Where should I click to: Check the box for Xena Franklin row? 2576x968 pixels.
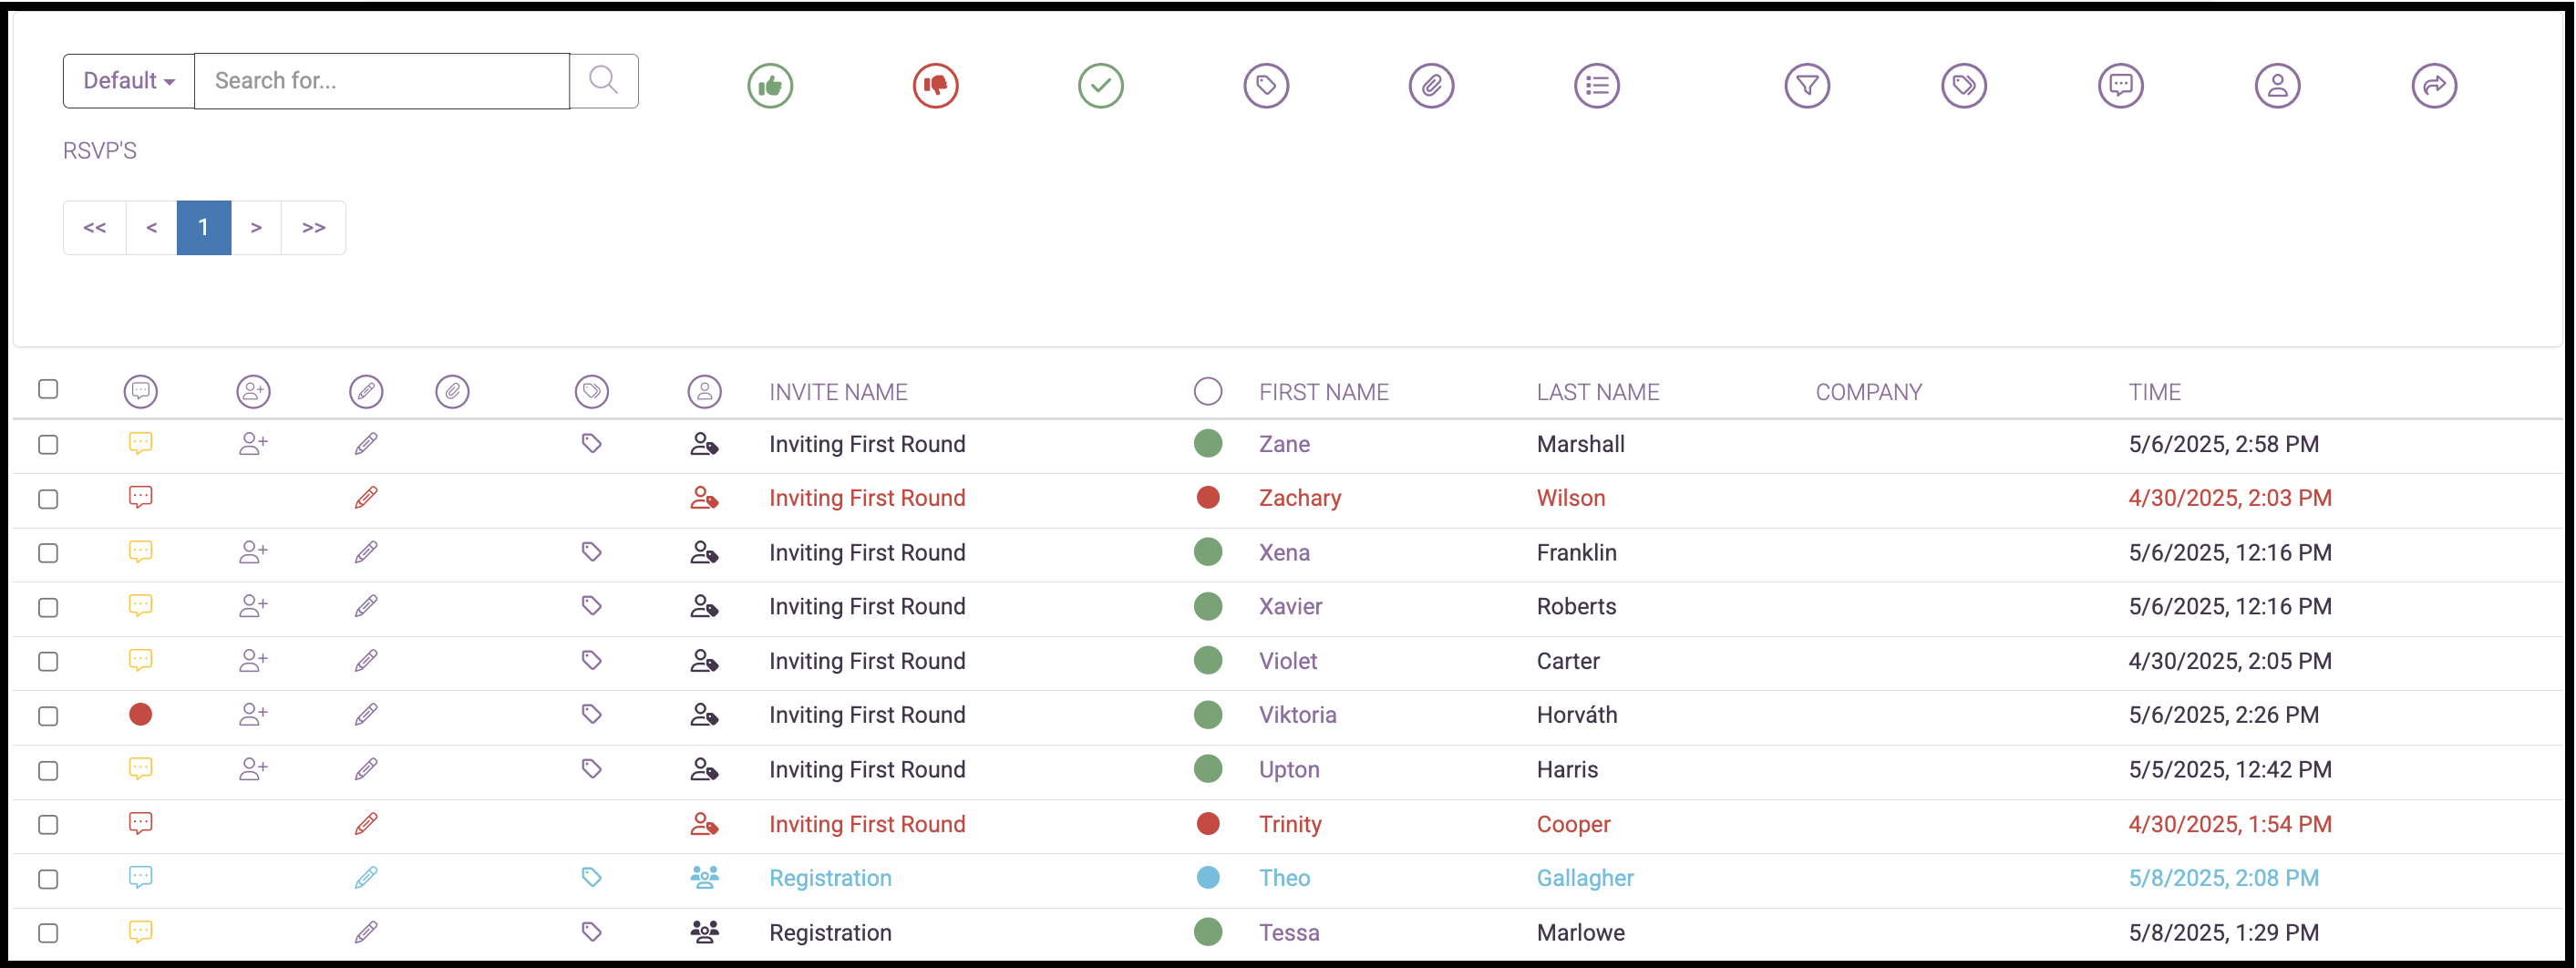[x=48, y=553]
